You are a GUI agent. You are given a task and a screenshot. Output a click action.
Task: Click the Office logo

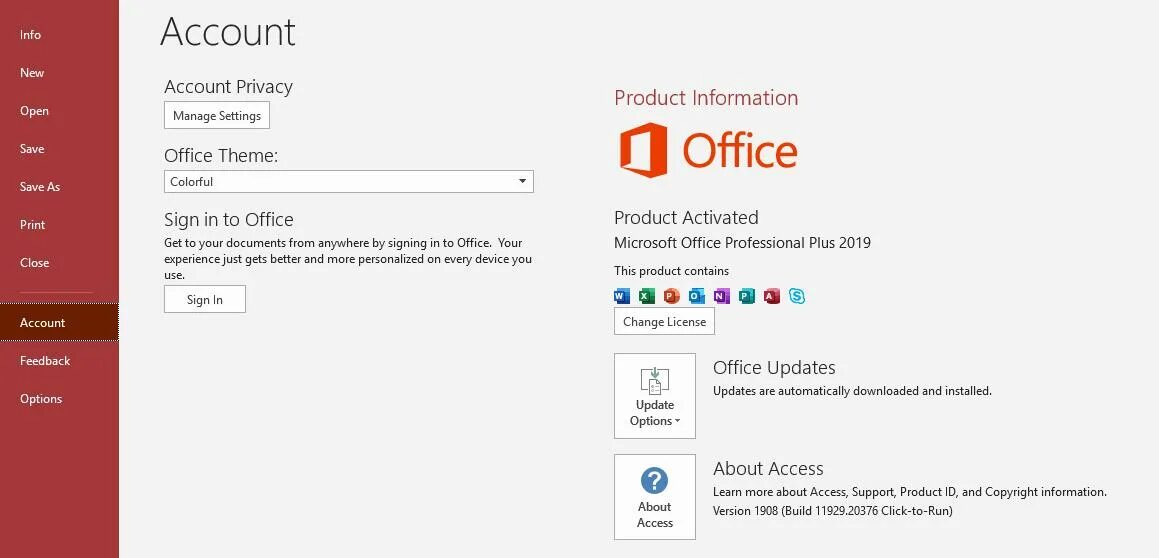708,151
